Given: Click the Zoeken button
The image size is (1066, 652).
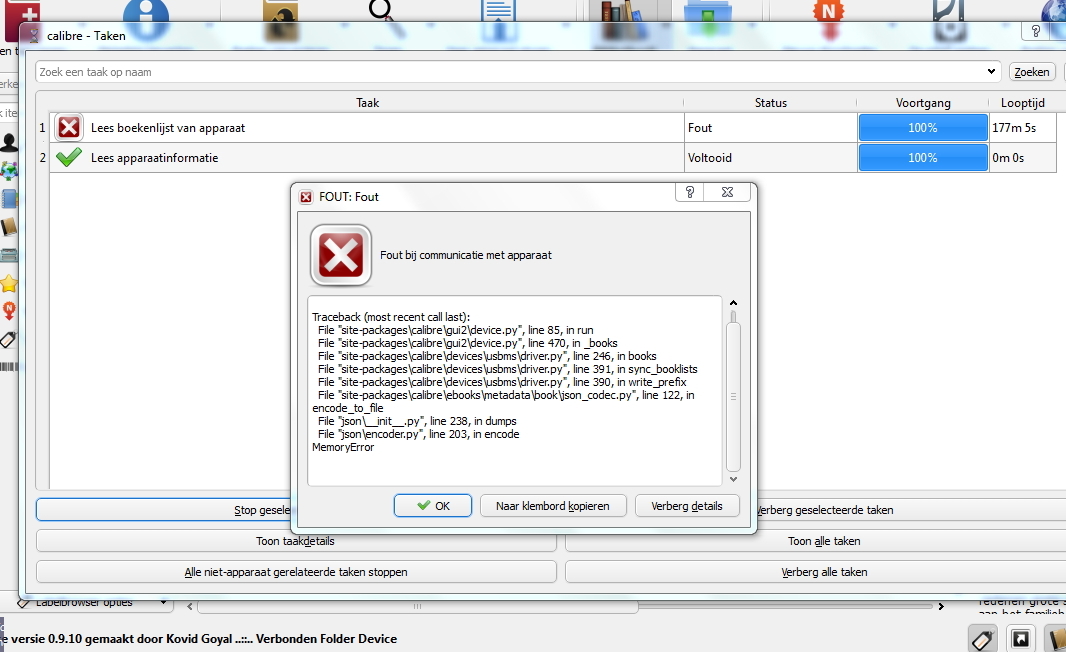Looking at the screenshot, I should point(1031,72).
